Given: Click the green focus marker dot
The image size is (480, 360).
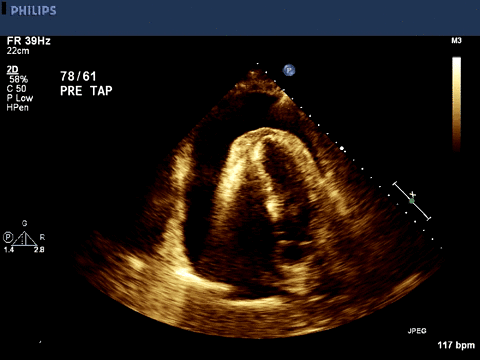Looking at the screenshot, I should [412, 201].
